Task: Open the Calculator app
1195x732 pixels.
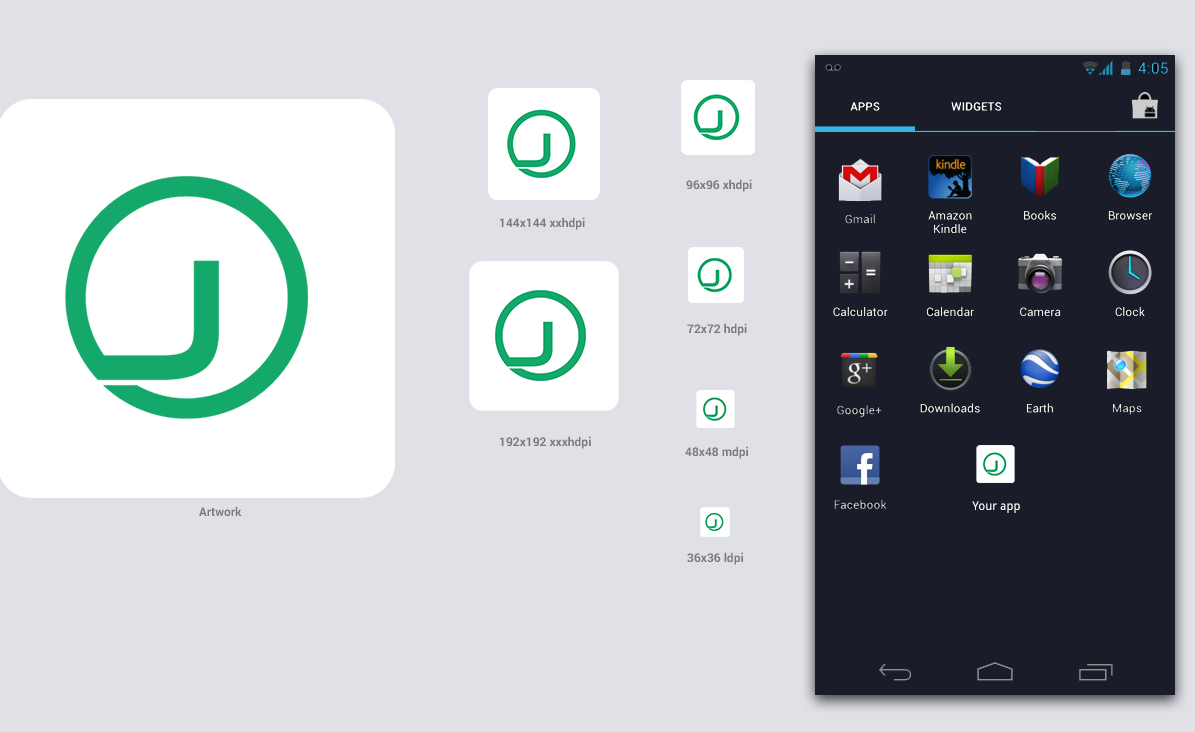Action: click(x=860, y=273)
